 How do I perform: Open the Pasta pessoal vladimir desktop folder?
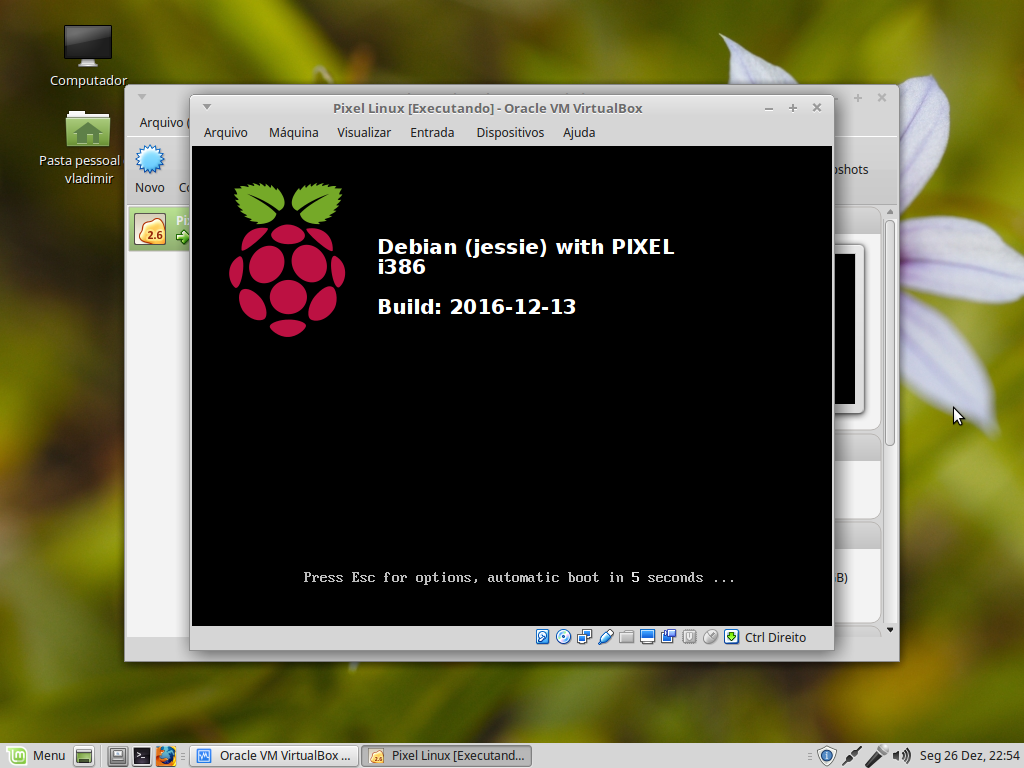coord(88,148)
